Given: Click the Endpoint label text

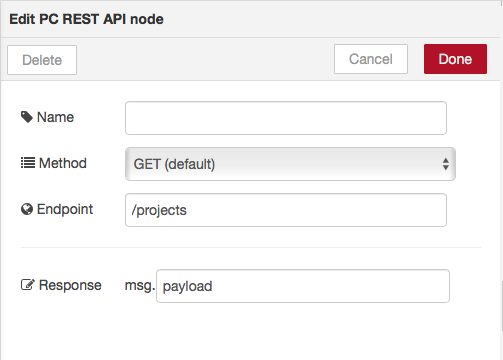Looking at the screenshot, I should tap(65, 209).
